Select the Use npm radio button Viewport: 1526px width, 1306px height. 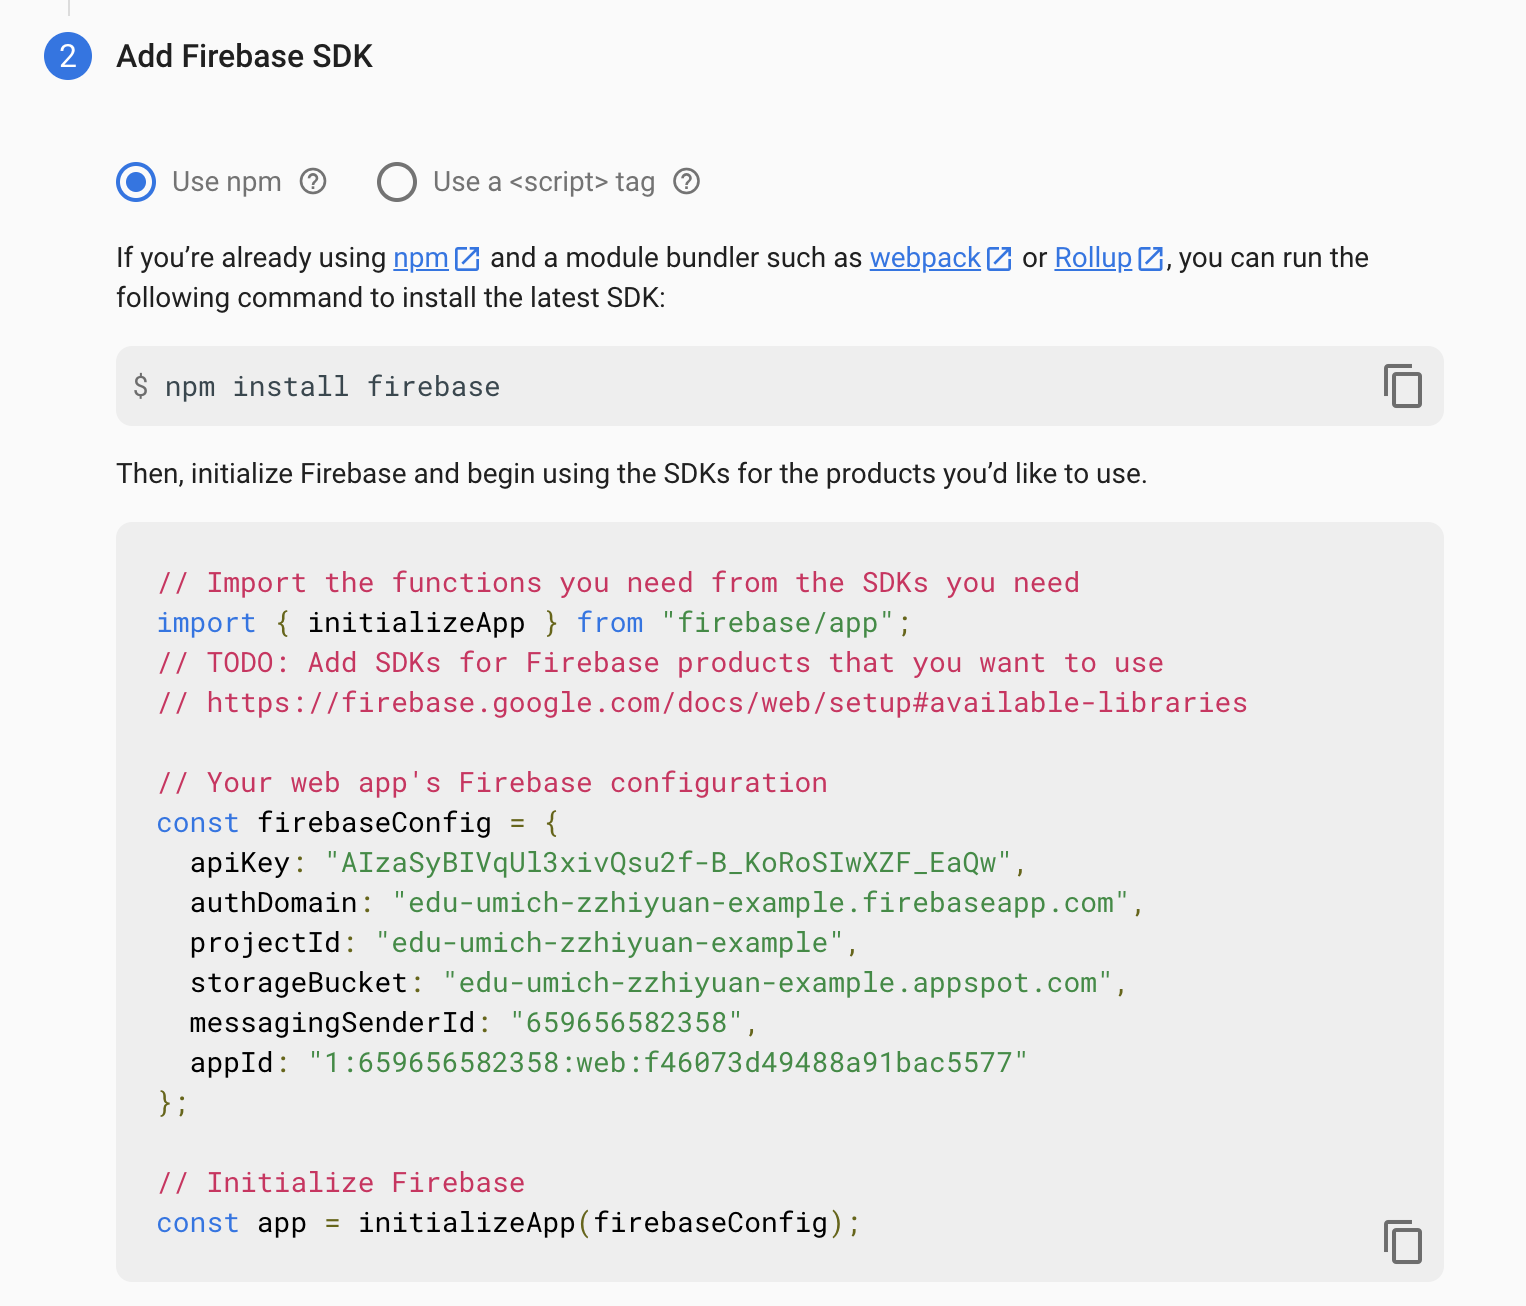(136, 182)
